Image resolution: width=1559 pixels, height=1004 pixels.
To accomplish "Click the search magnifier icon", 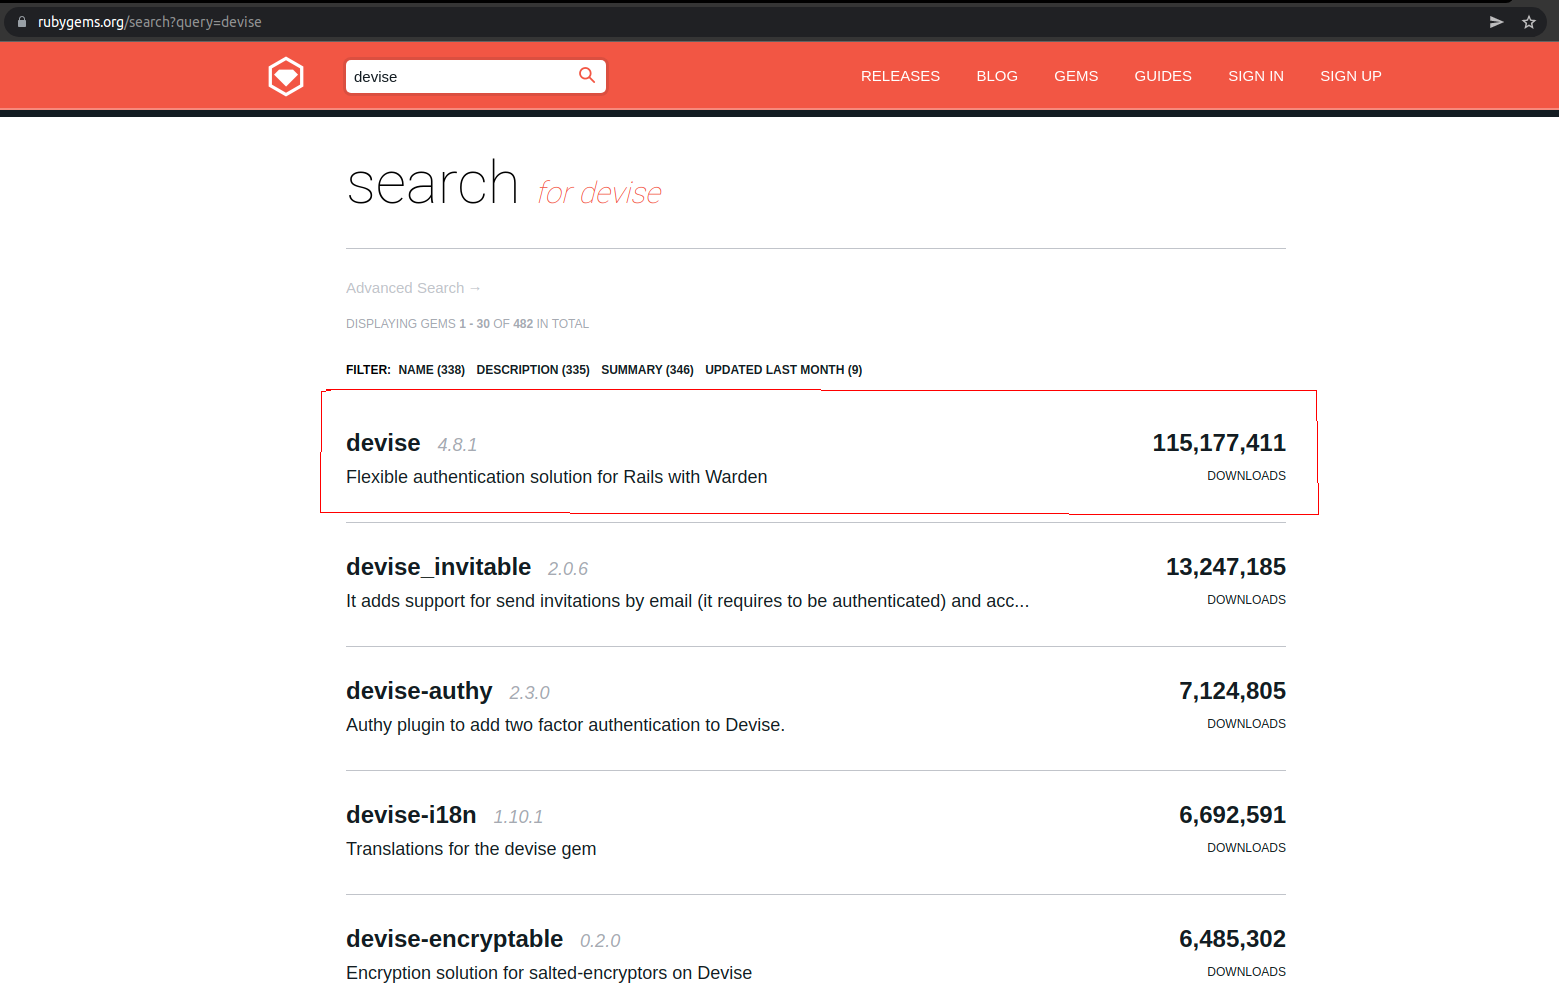I will point(587,75).
